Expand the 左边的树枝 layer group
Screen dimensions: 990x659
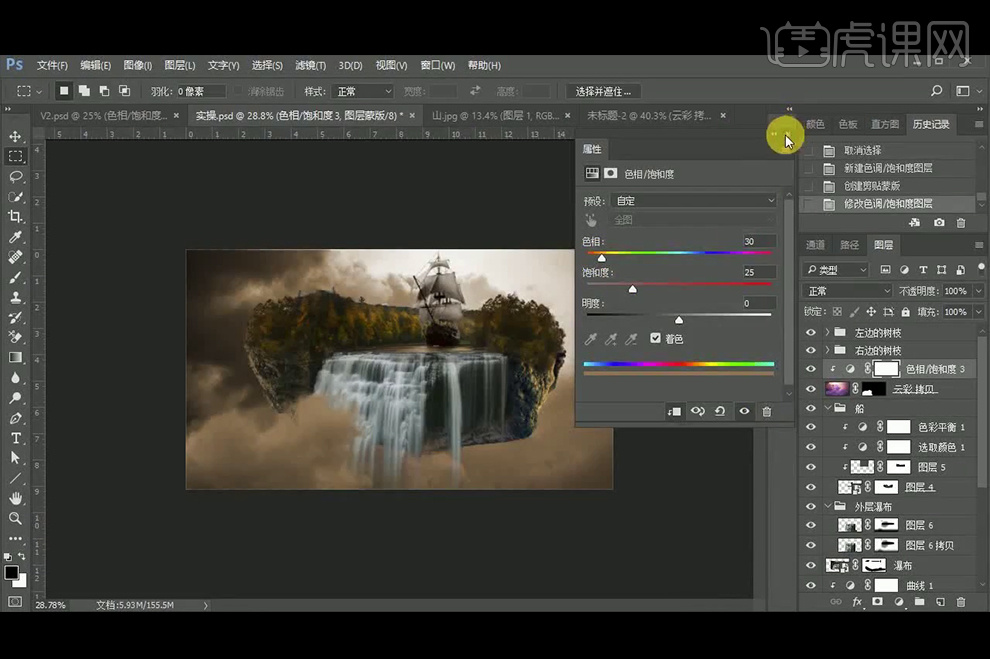(x=827, y=332)
